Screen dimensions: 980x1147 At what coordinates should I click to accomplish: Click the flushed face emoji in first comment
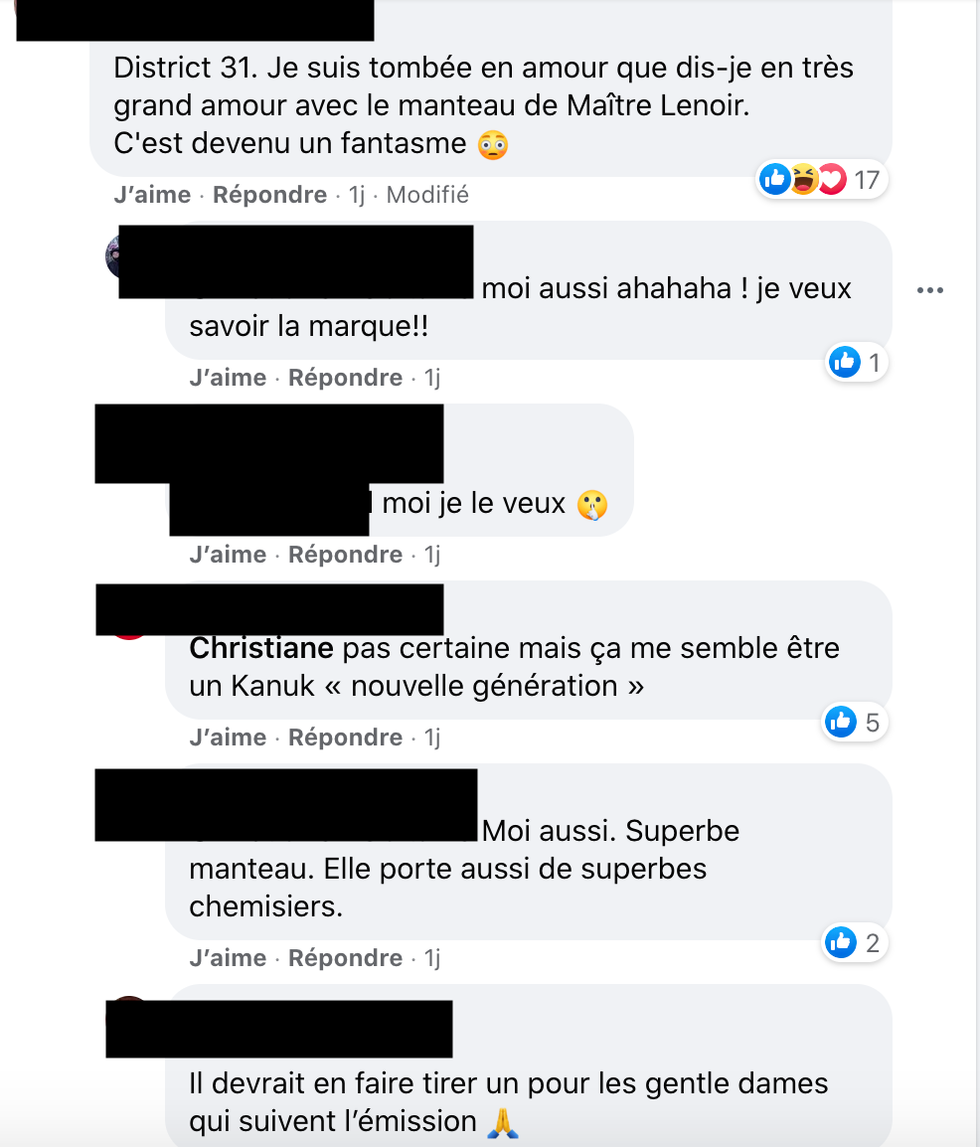(x=492, y=145)
